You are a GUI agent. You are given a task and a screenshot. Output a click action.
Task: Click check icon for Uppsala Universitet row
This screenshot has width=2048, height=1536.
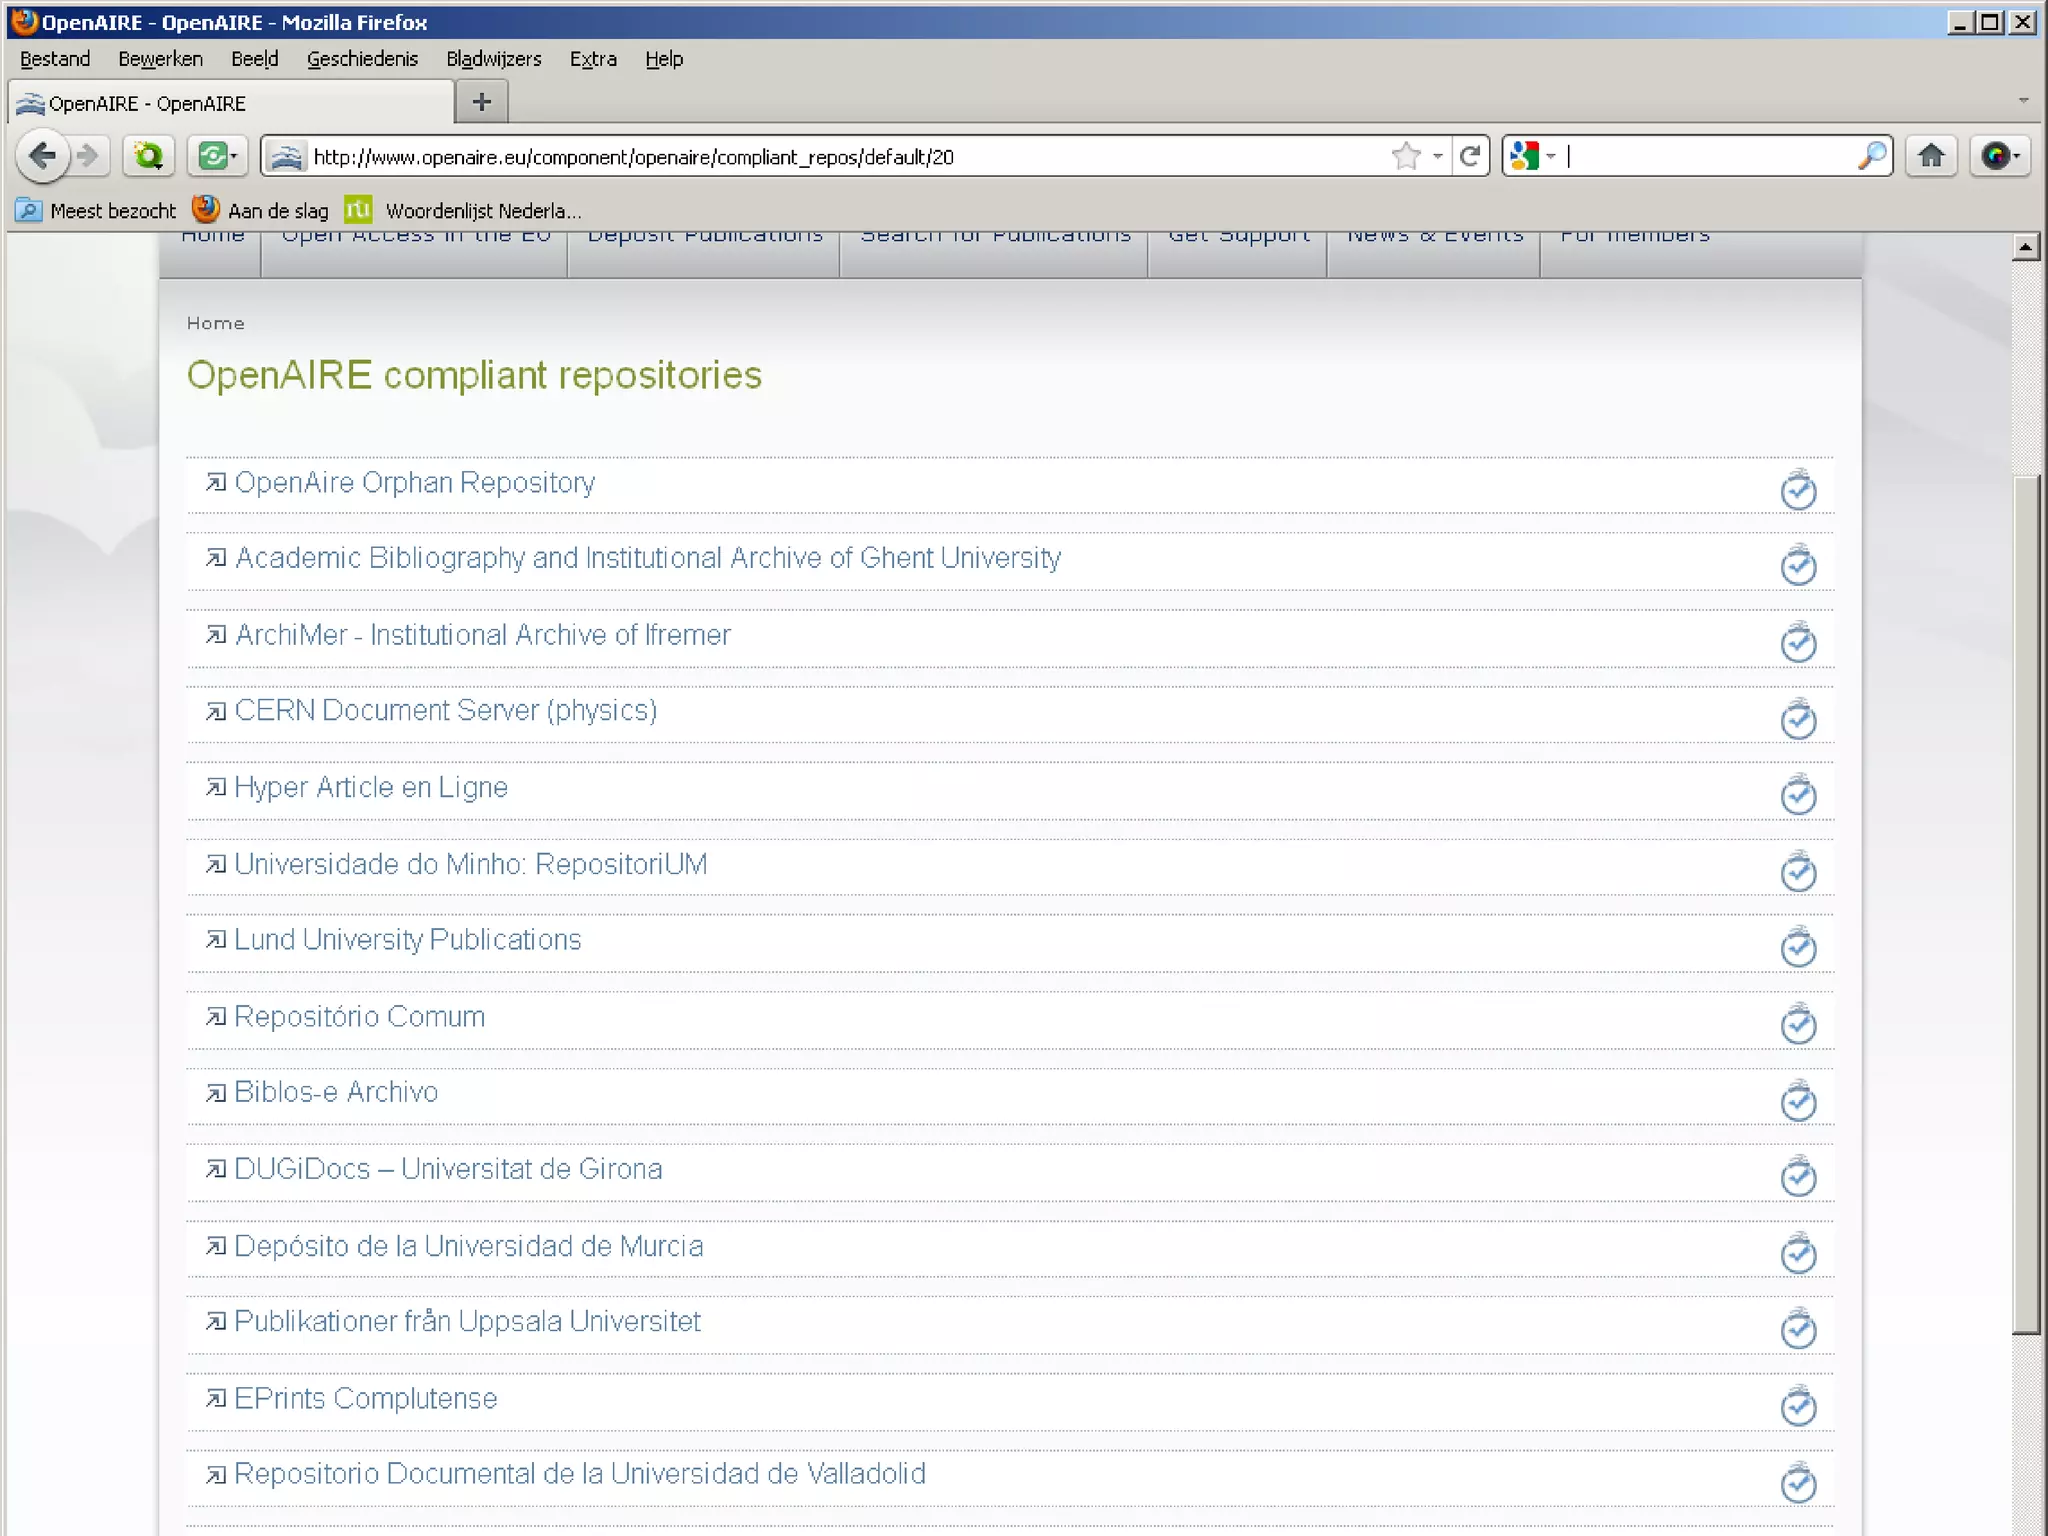pos(1798,1329)
